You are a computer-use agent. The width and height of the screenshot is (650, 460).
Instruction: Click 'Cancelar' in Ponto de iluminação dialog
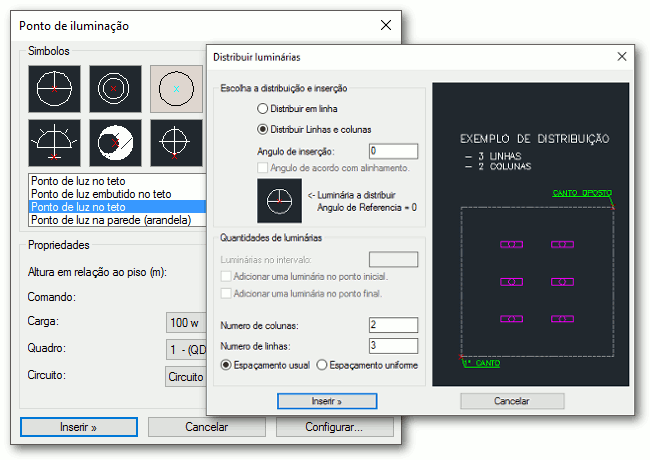[206, 427]
